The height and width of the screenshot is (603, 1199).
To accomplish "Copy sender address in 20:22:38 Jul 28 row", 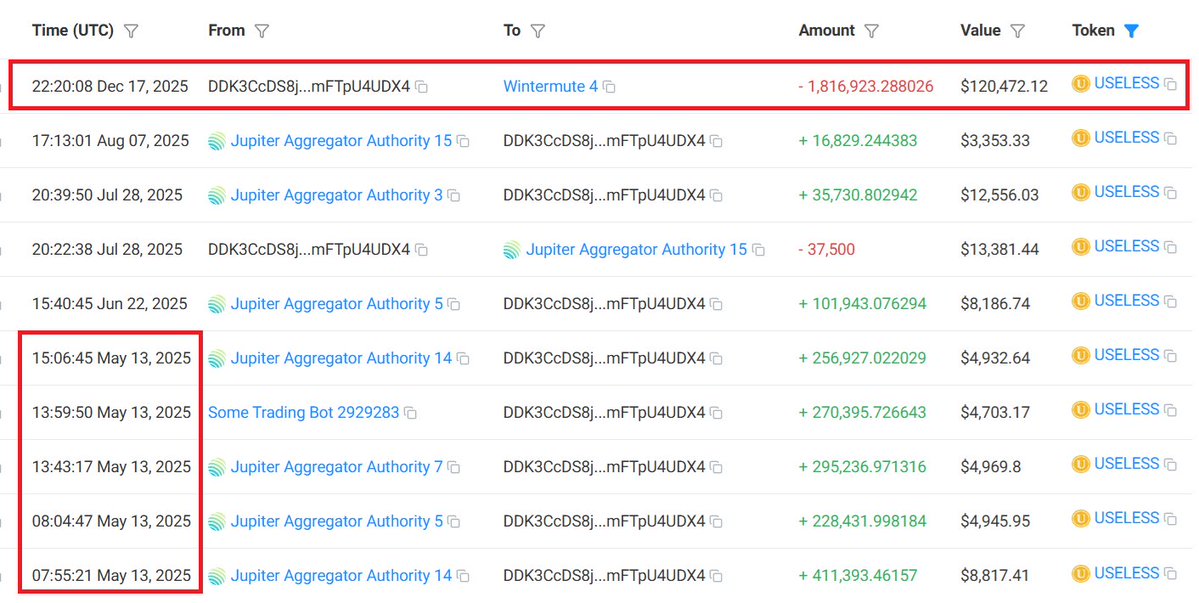I will 421,250.
